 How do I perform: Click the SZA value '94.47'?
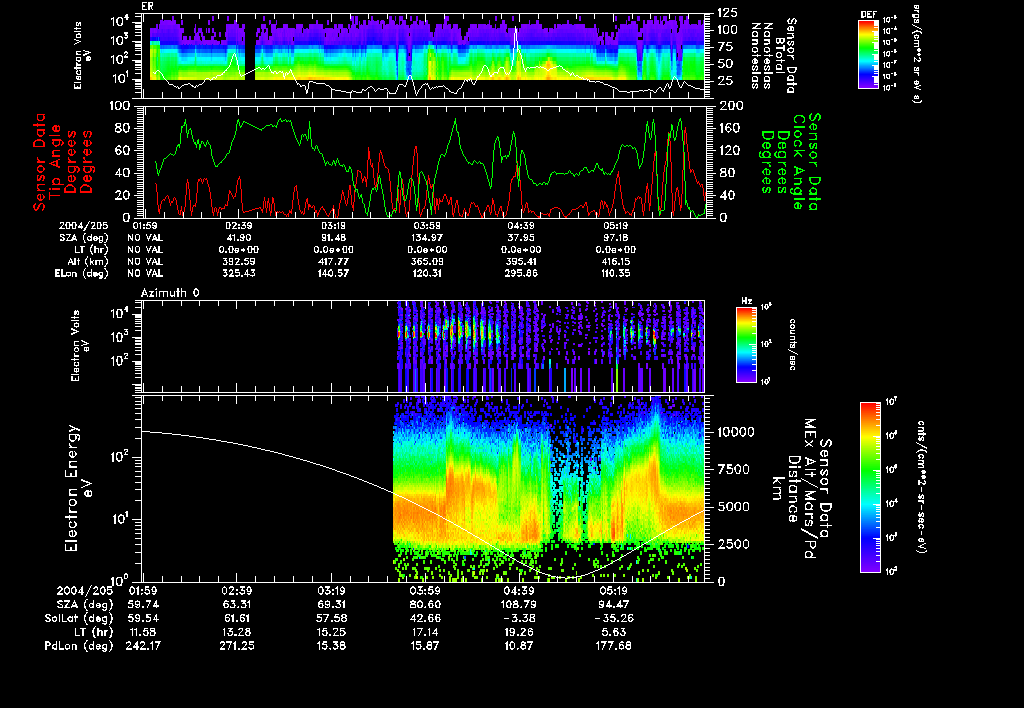(x=613, y=605)
